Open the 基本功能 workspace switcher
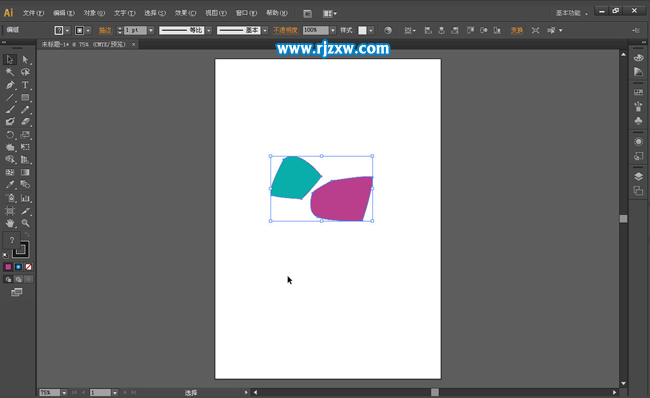The height and width of the screenshot is (398, 650). [x=572, y=13]
